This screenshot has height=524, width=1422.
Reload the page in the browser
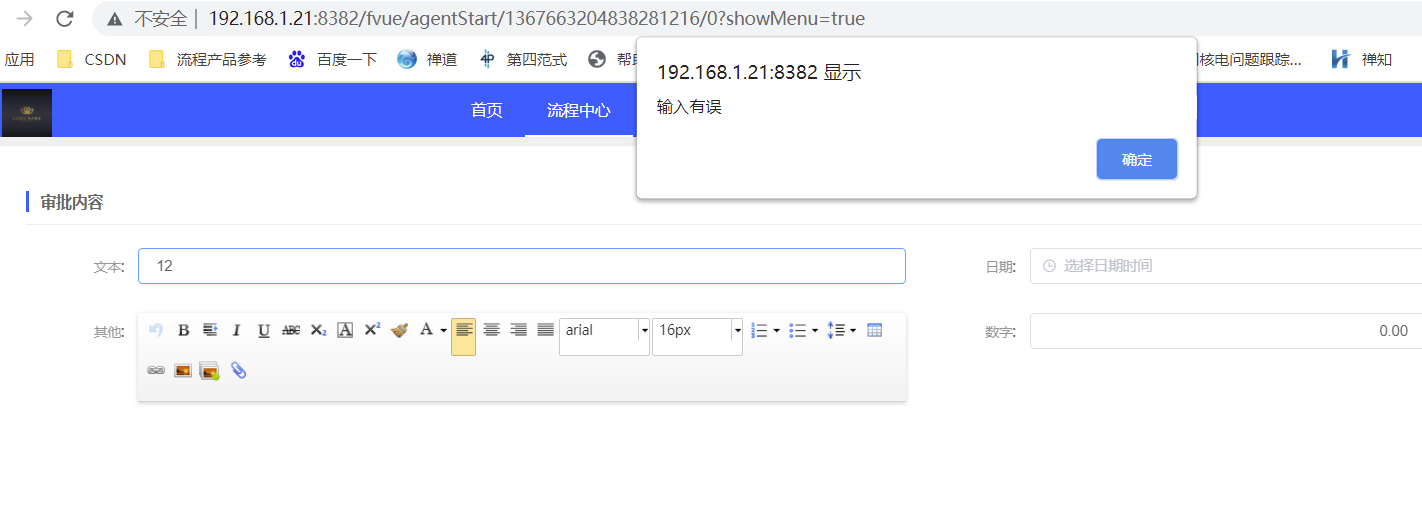click(x=64, y=18)
